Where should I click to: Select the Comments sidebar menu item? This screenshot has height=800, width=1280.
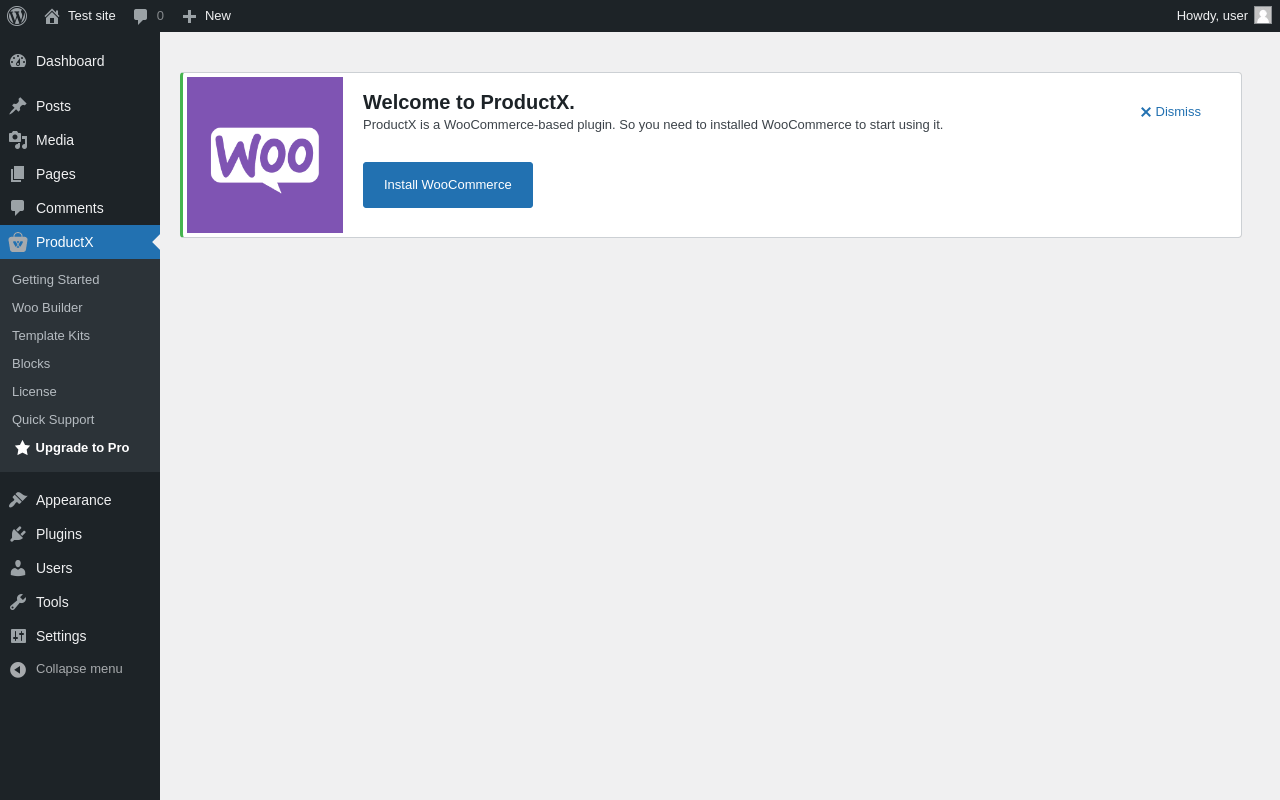coord(80,208)
